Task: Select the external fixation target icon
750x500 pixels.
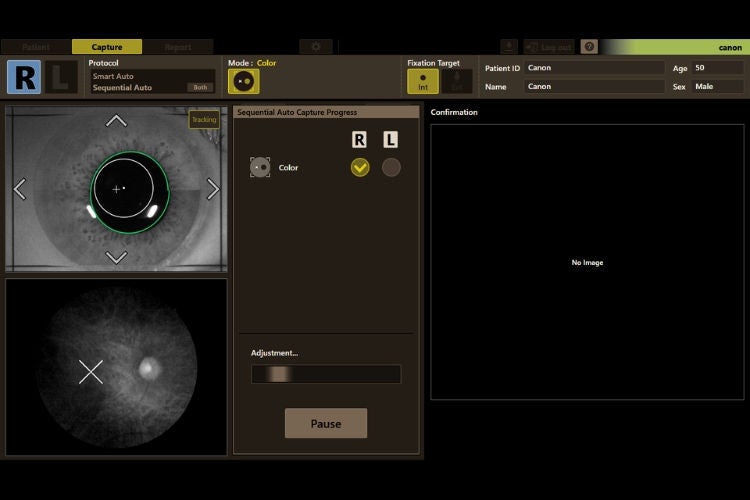Action: [457, 81]
